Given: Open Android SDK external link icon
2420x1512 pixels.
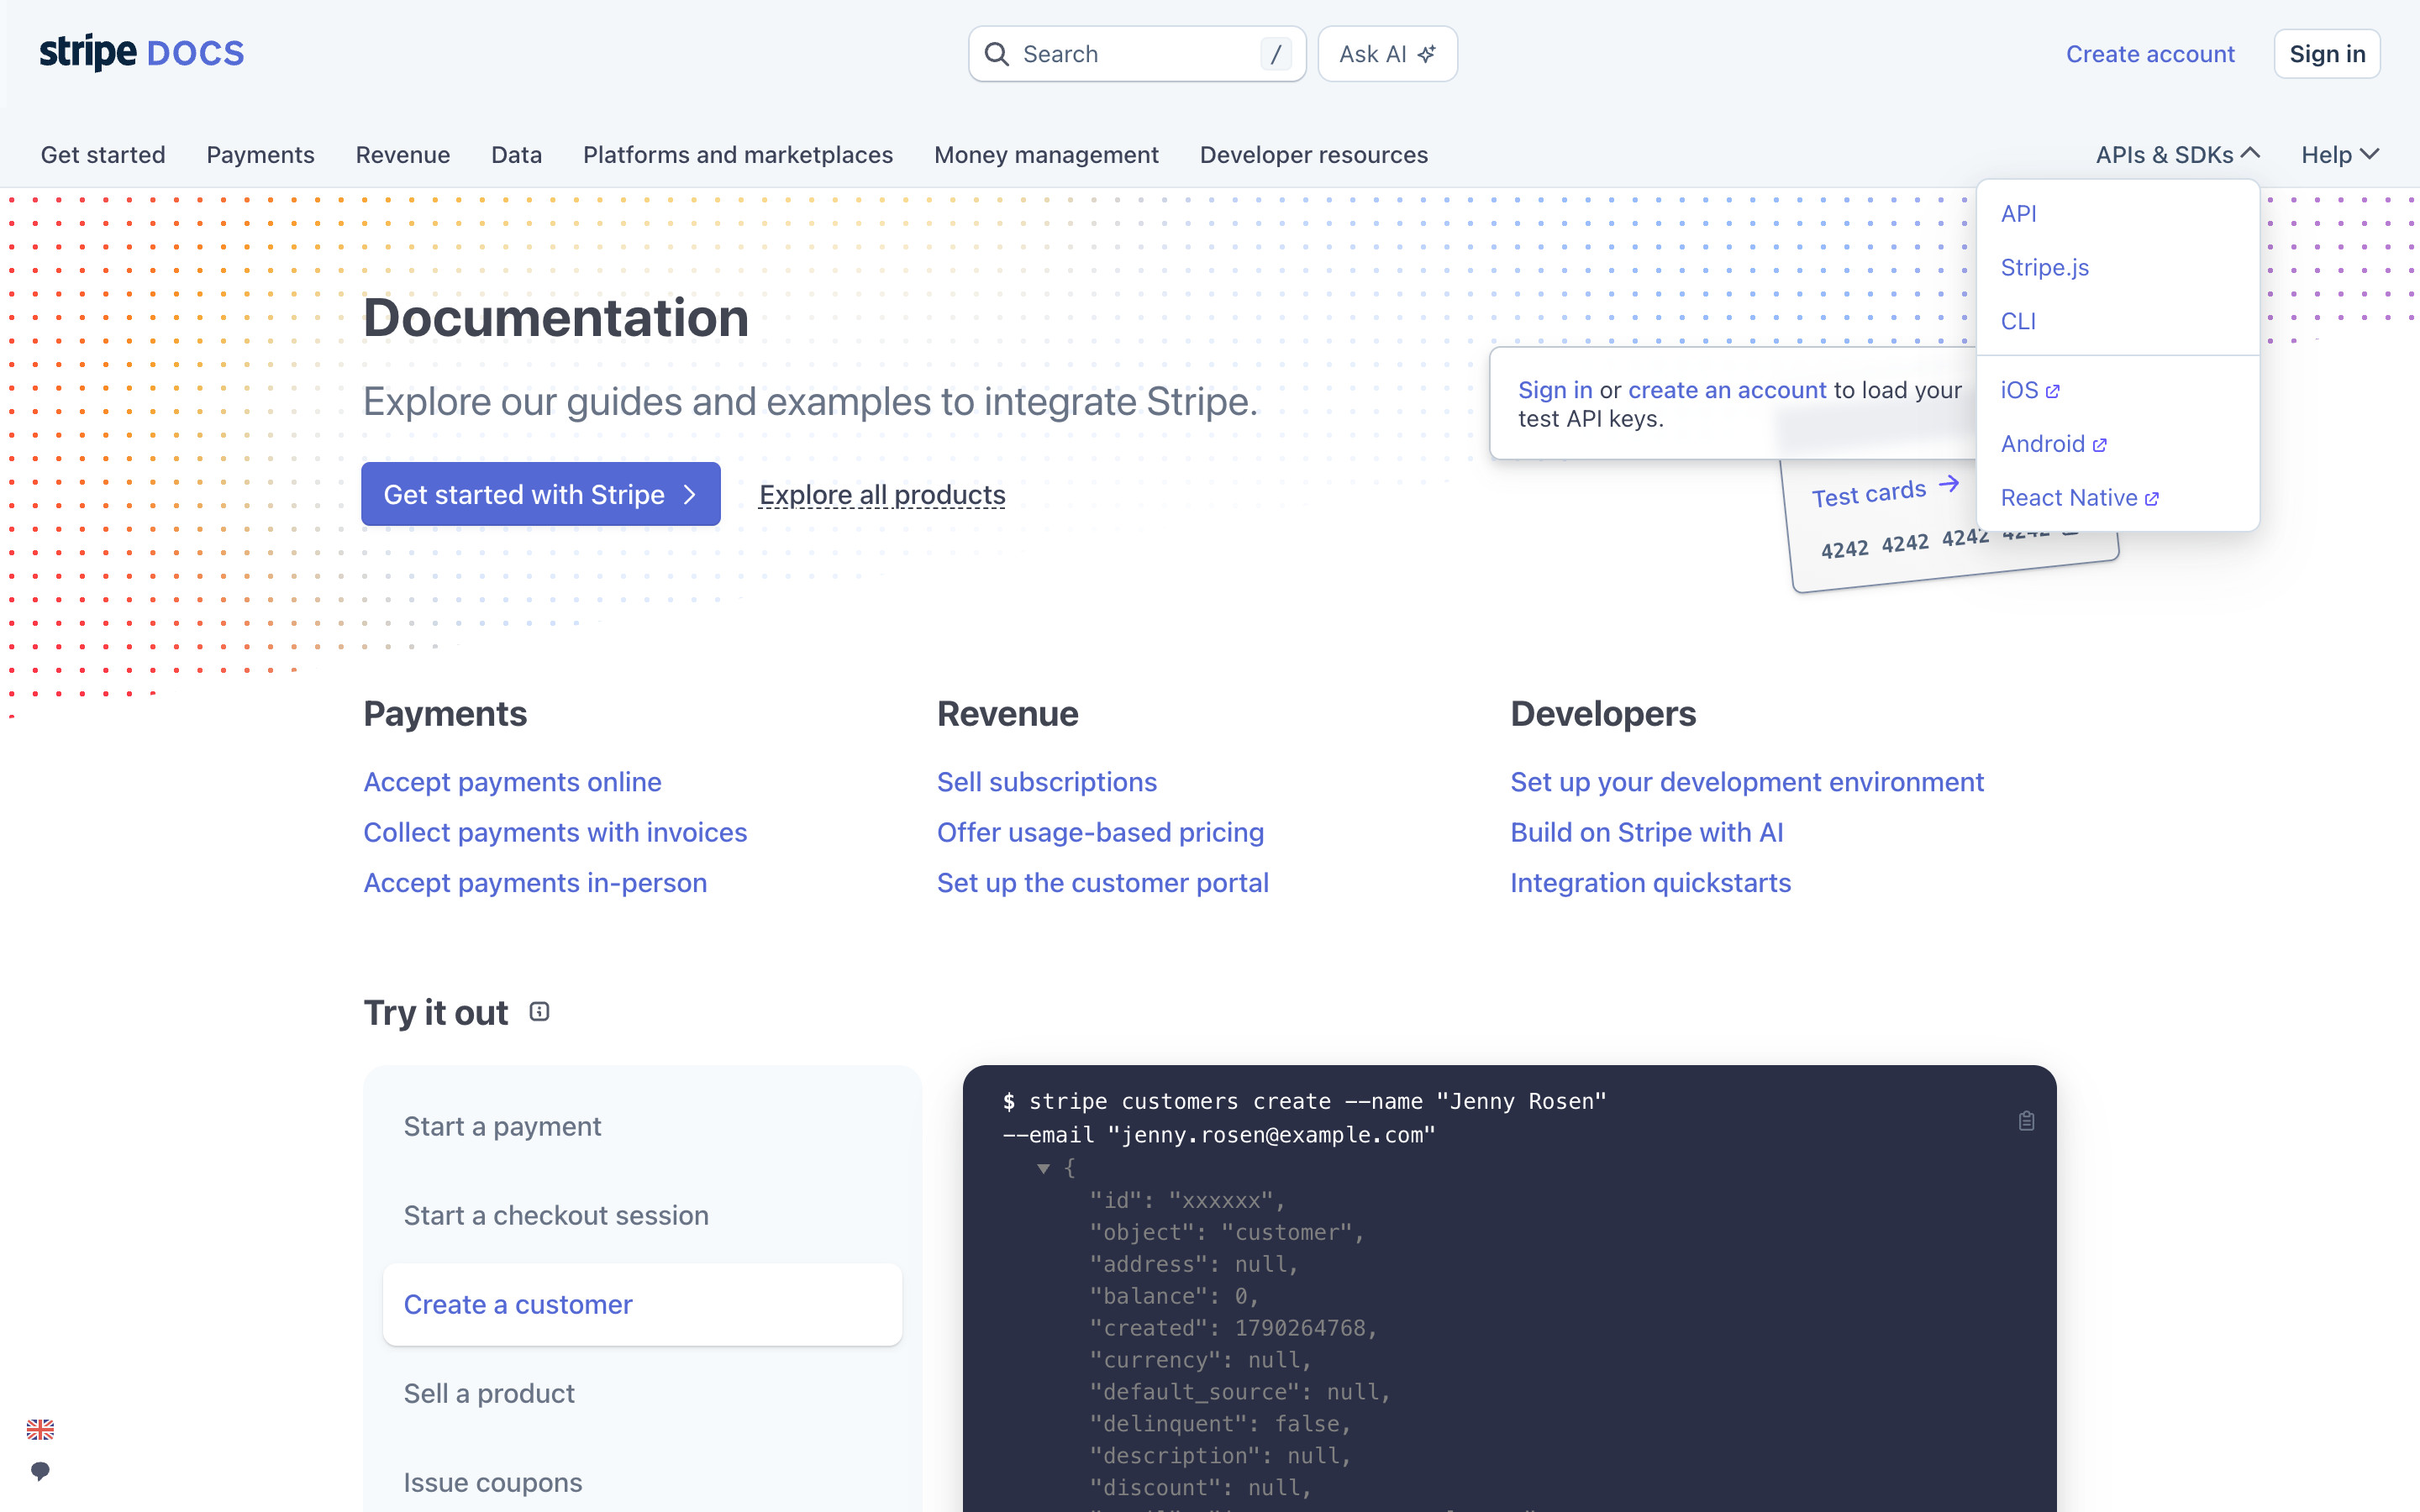Looking at the screenshot, I should pyautogui.click(x=2100, y=445).
